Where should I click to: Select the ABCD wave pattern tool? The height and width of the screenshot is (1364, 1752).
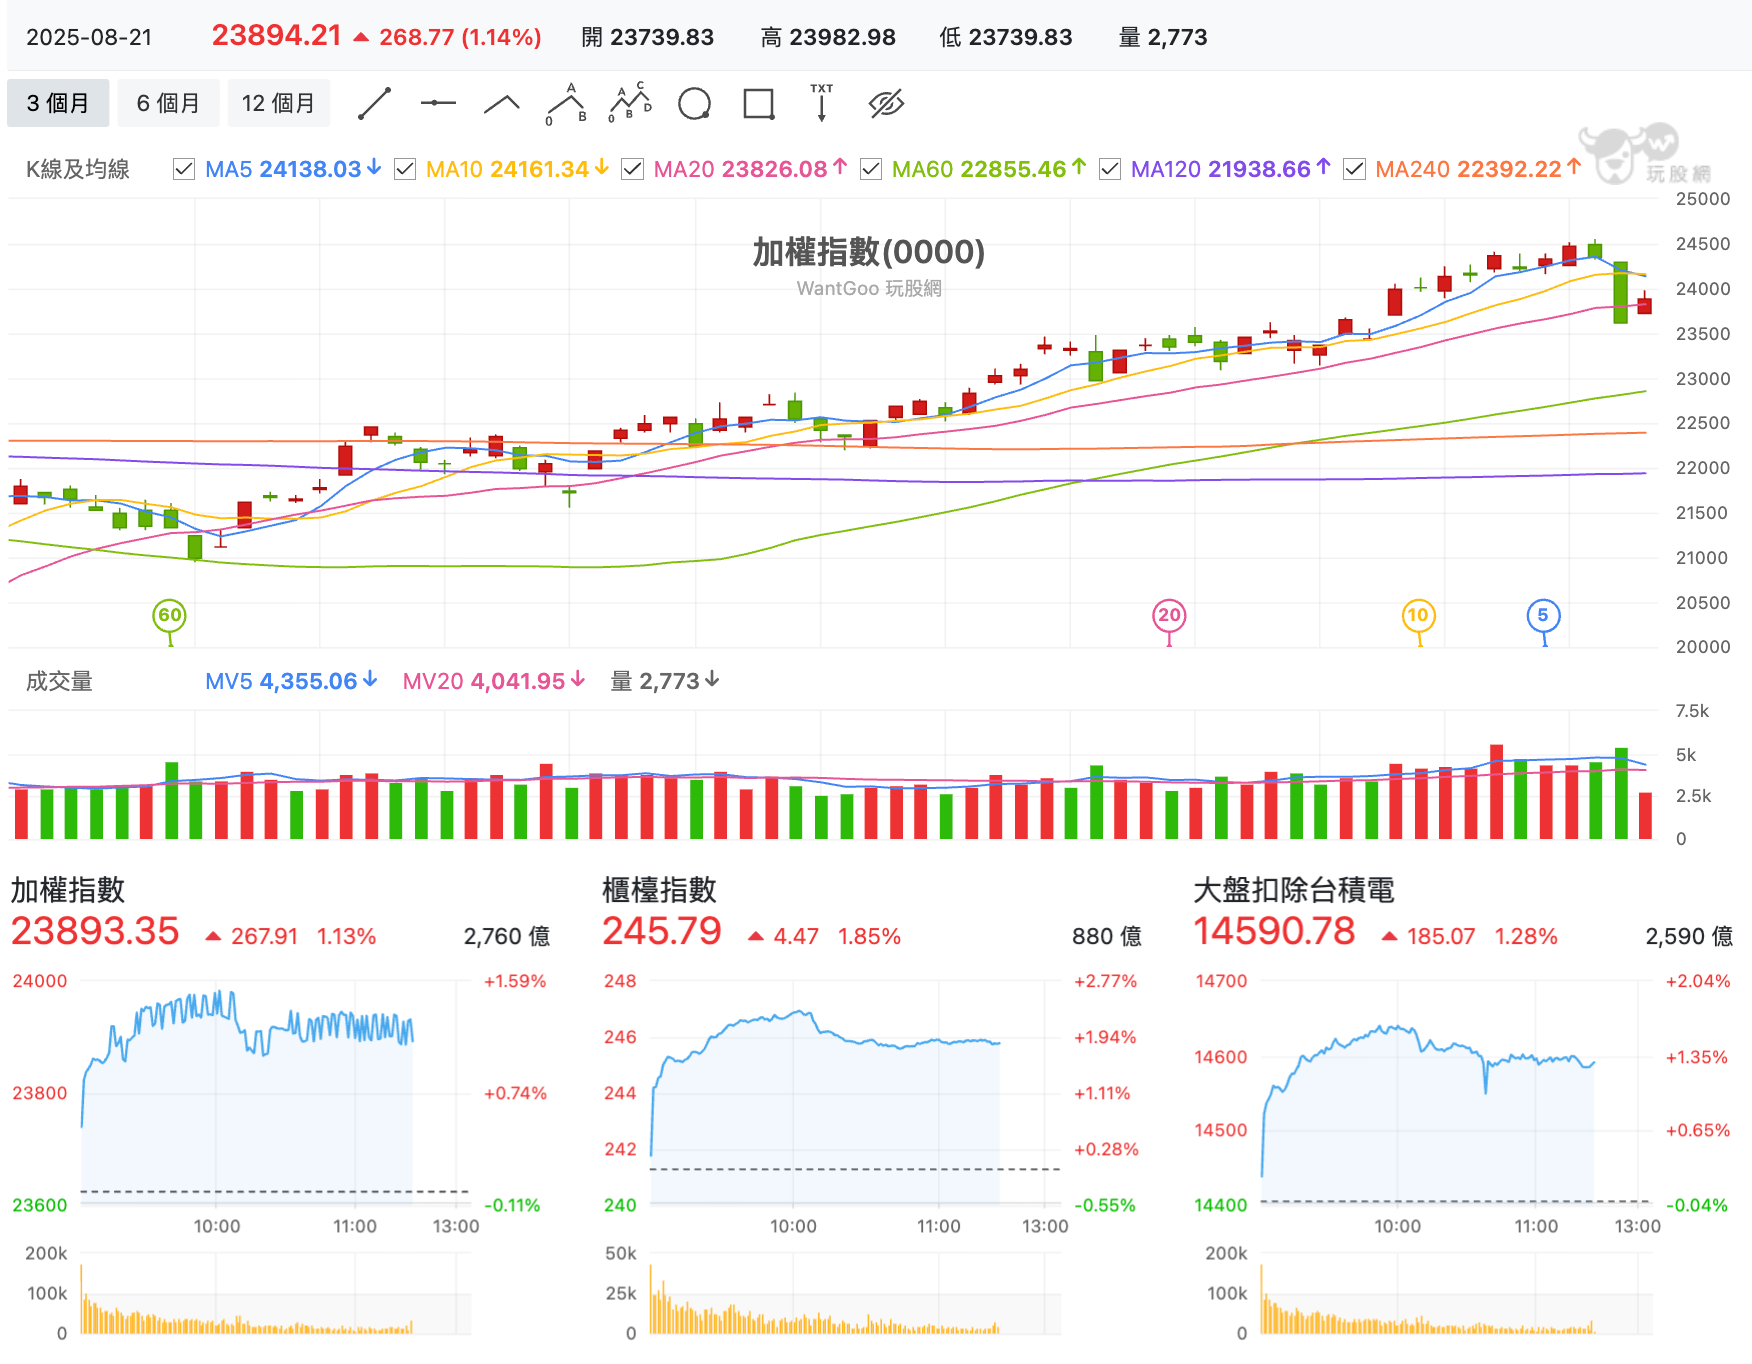[630, 103]
